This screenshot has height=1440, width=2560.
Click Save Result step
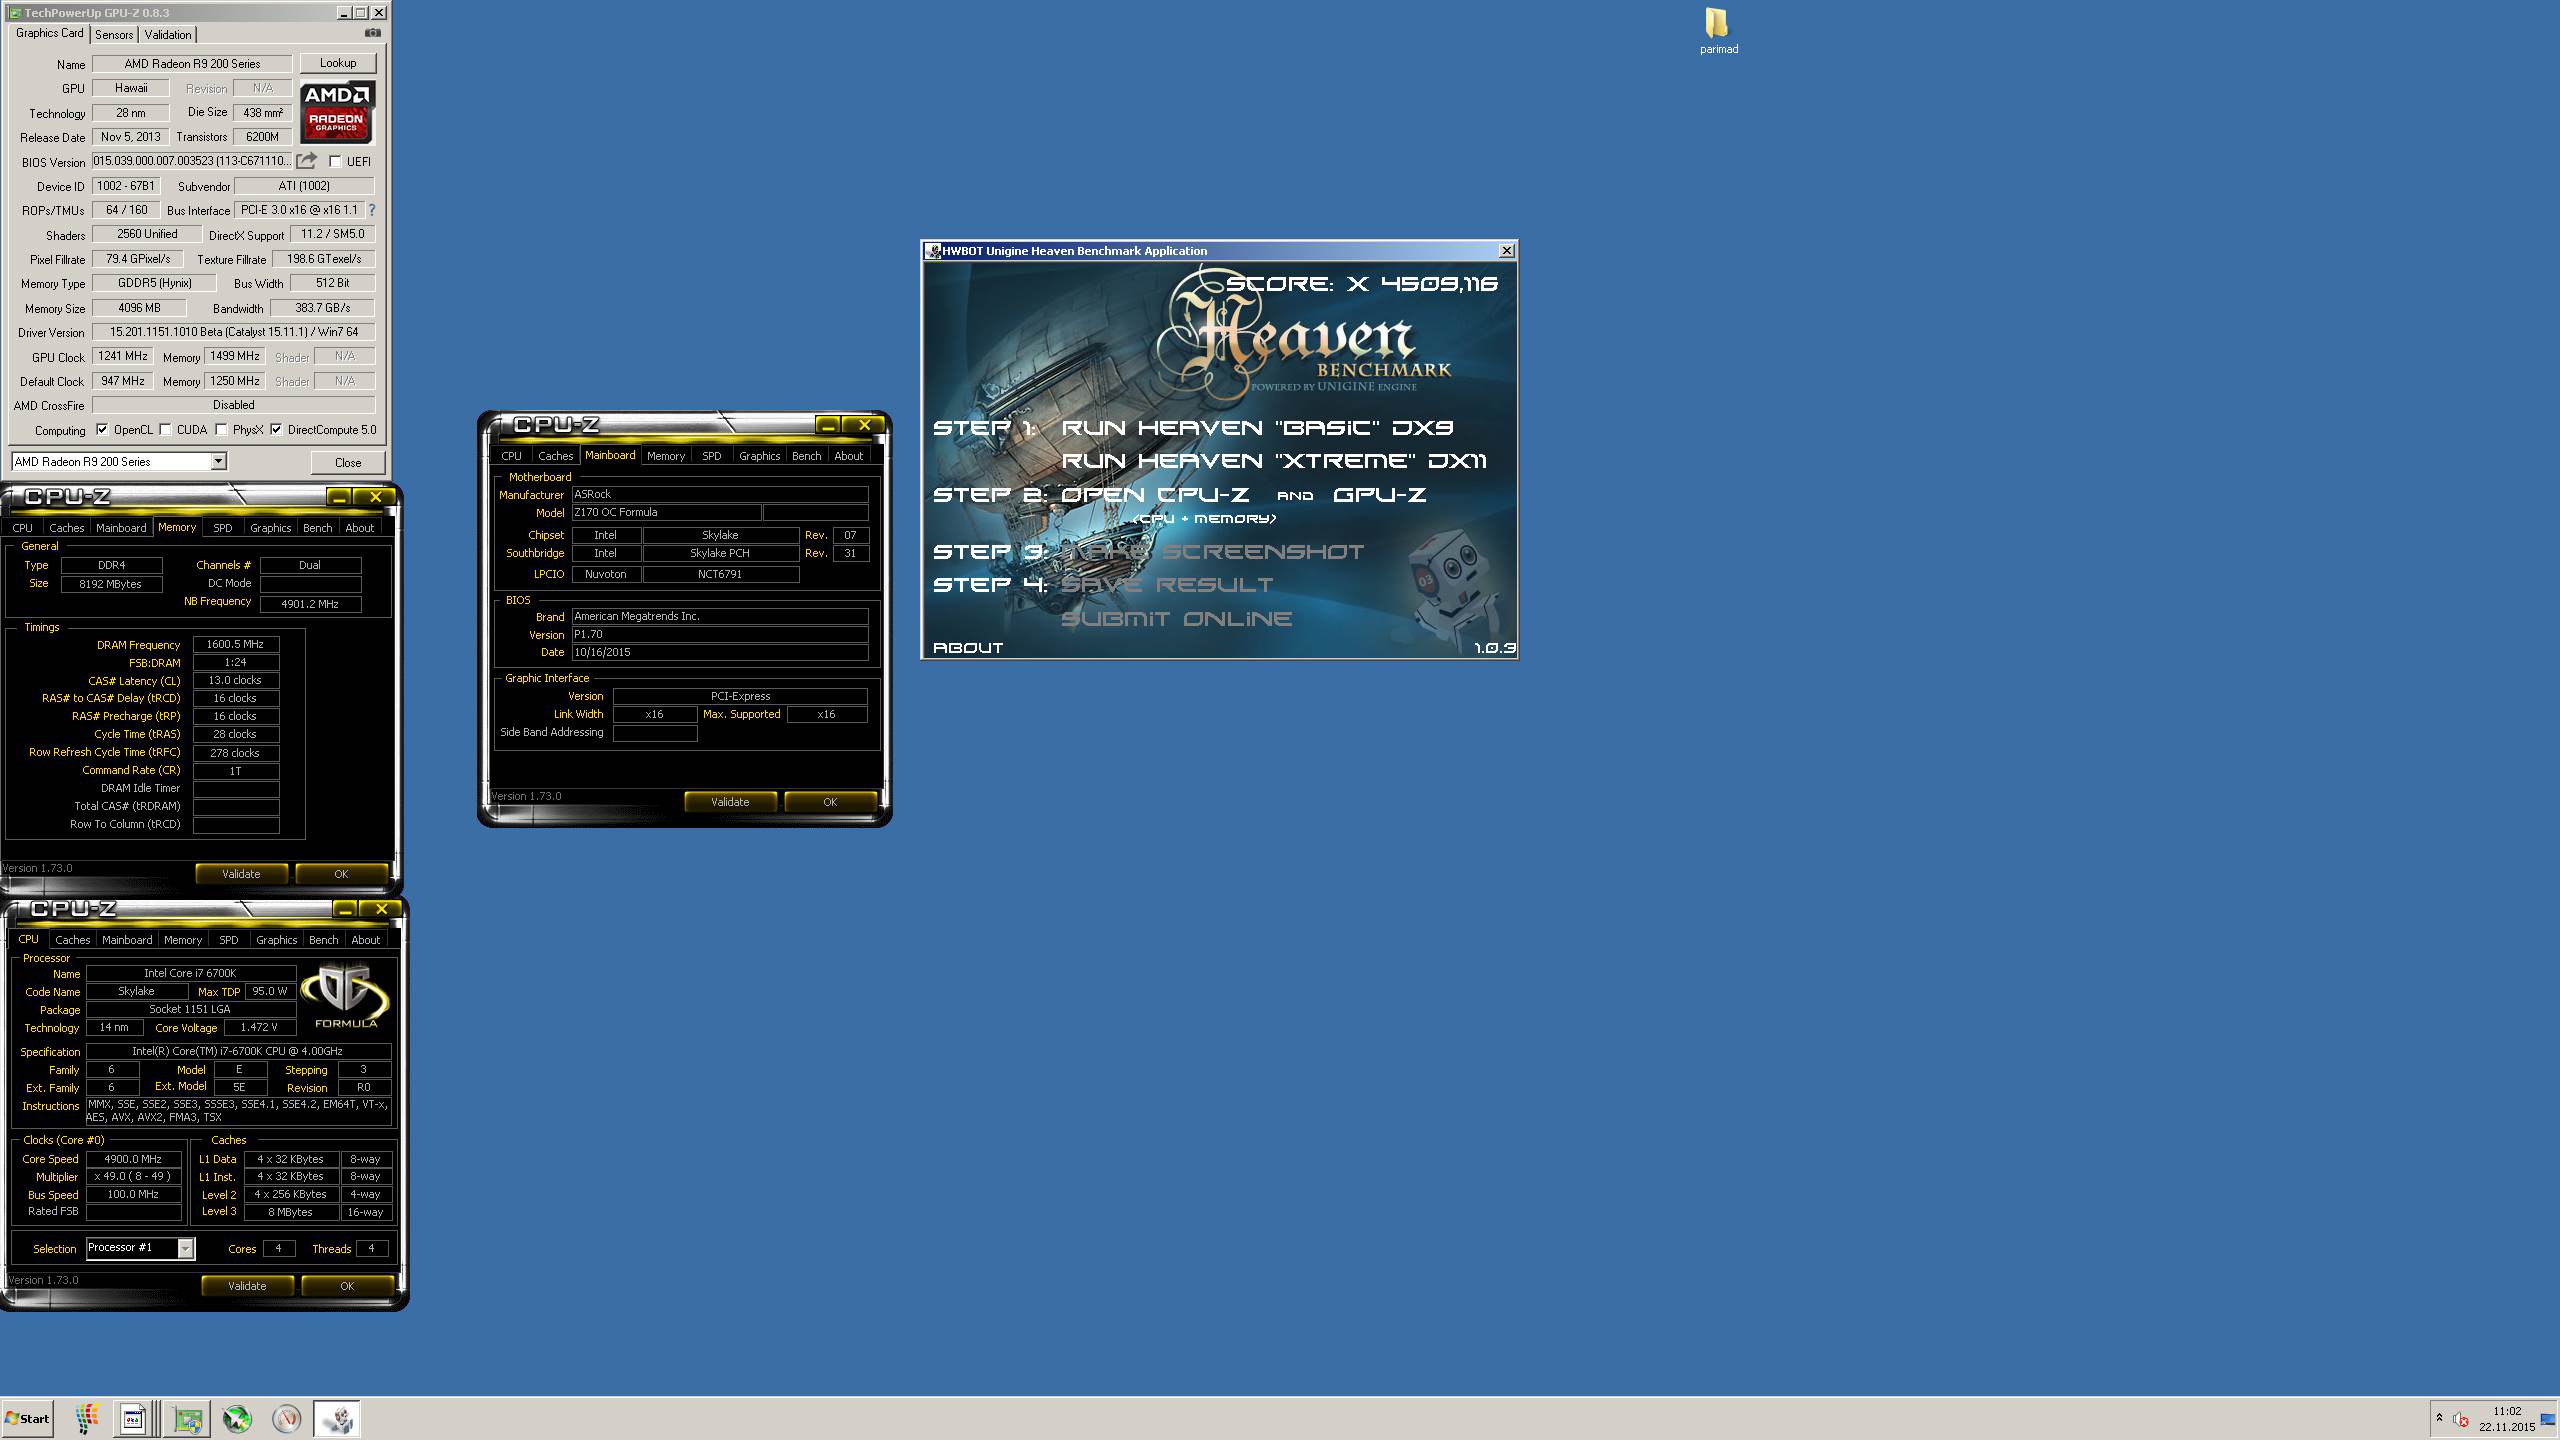click(x=1167, y=585)
